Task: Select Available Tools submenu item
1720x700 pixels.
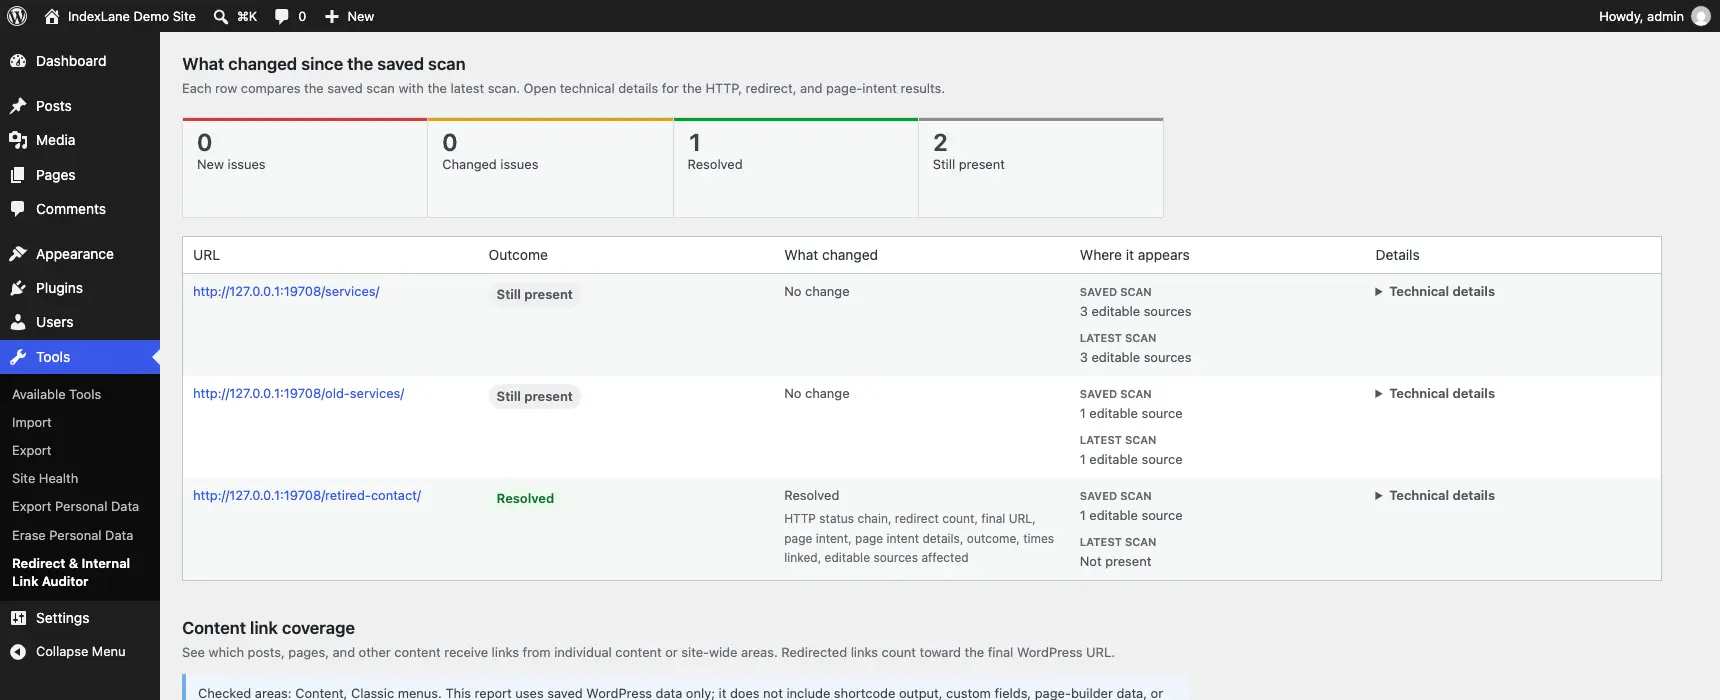Action: (57, 395)
